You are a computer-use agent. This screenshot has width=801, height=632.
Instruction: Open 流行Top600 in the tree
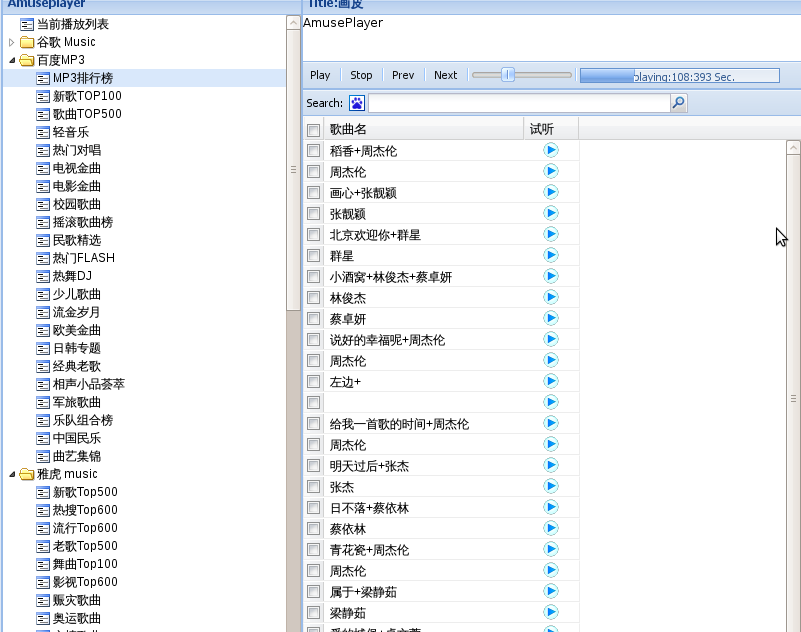(x=85, y=528)
